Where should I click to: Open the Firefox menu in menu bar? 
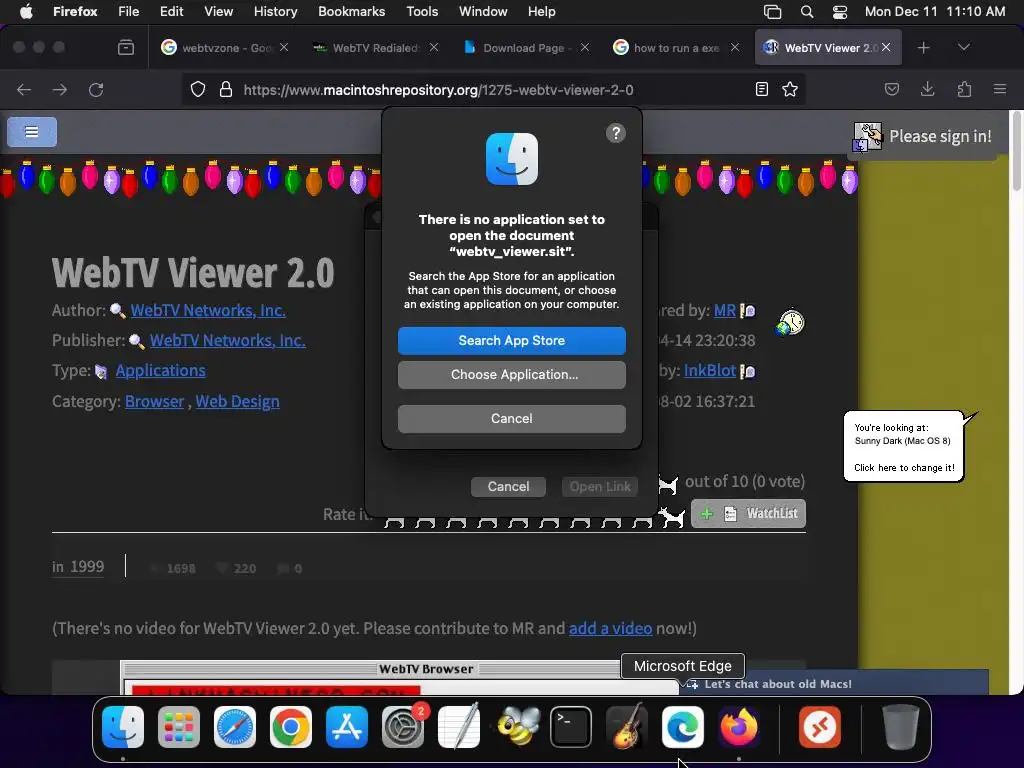coord(75,11)
